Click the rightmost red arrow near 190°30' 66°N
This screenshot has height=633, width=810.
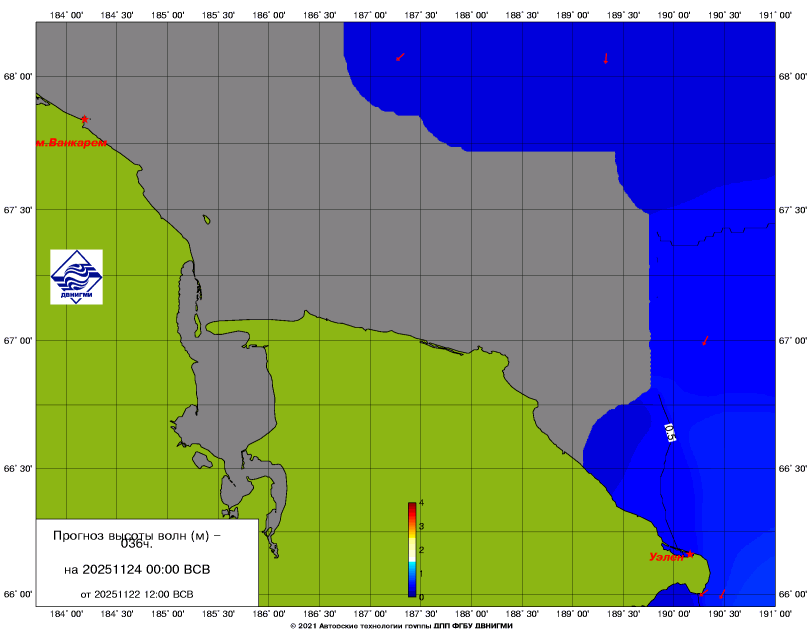(x=722, y=594)
